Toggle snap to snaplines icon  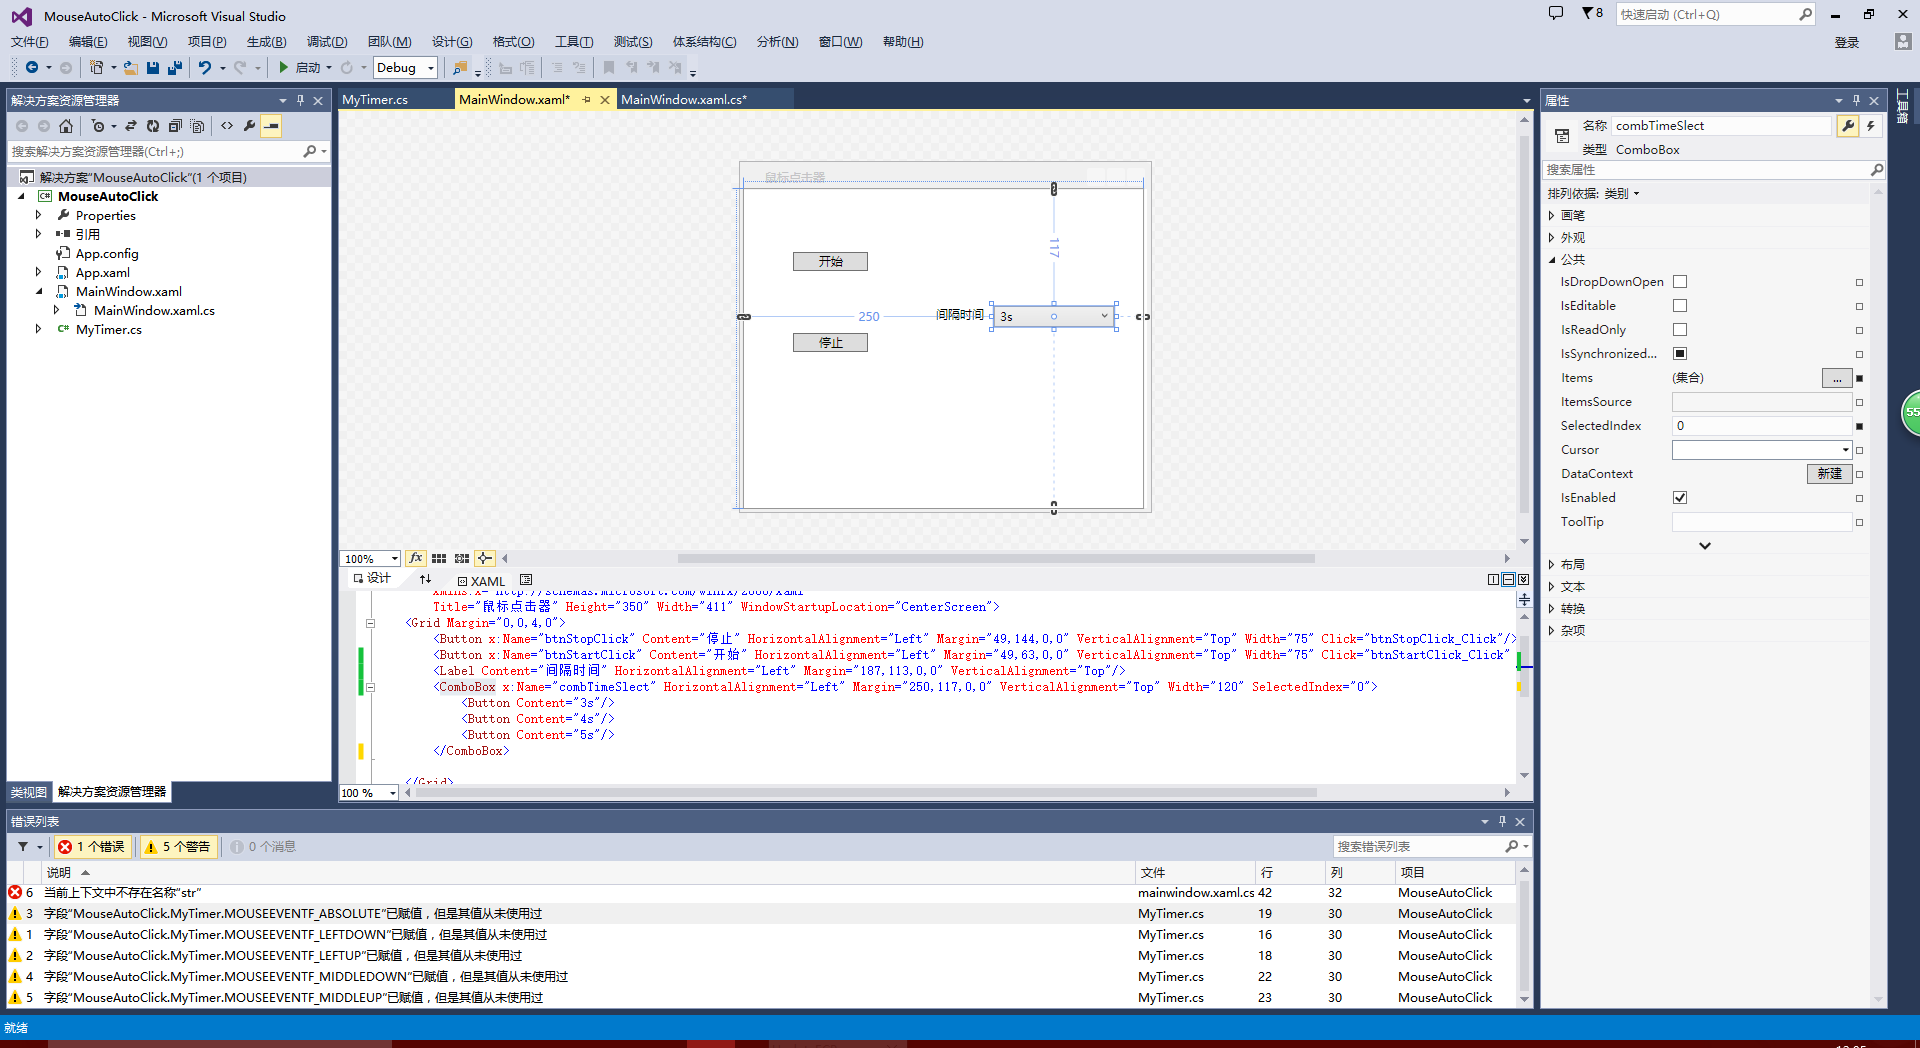point(485,558)
